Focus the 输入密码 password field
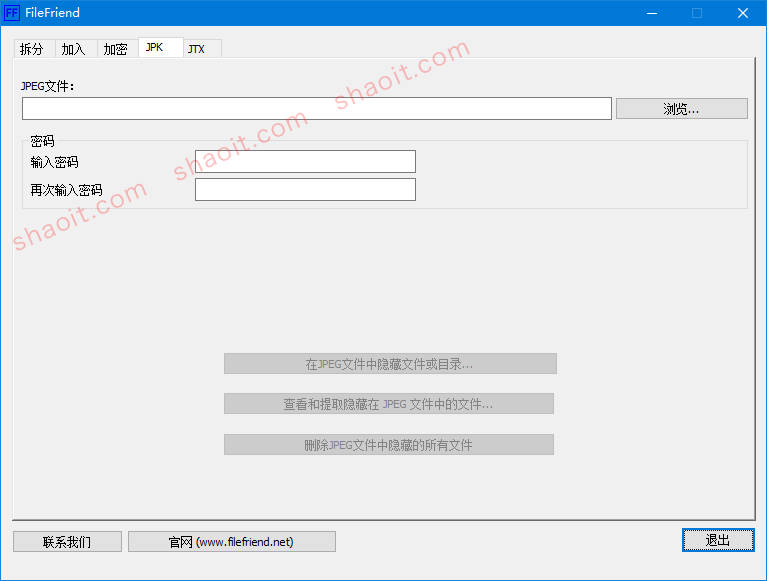 pyautogui.click(x=305, y=161)
